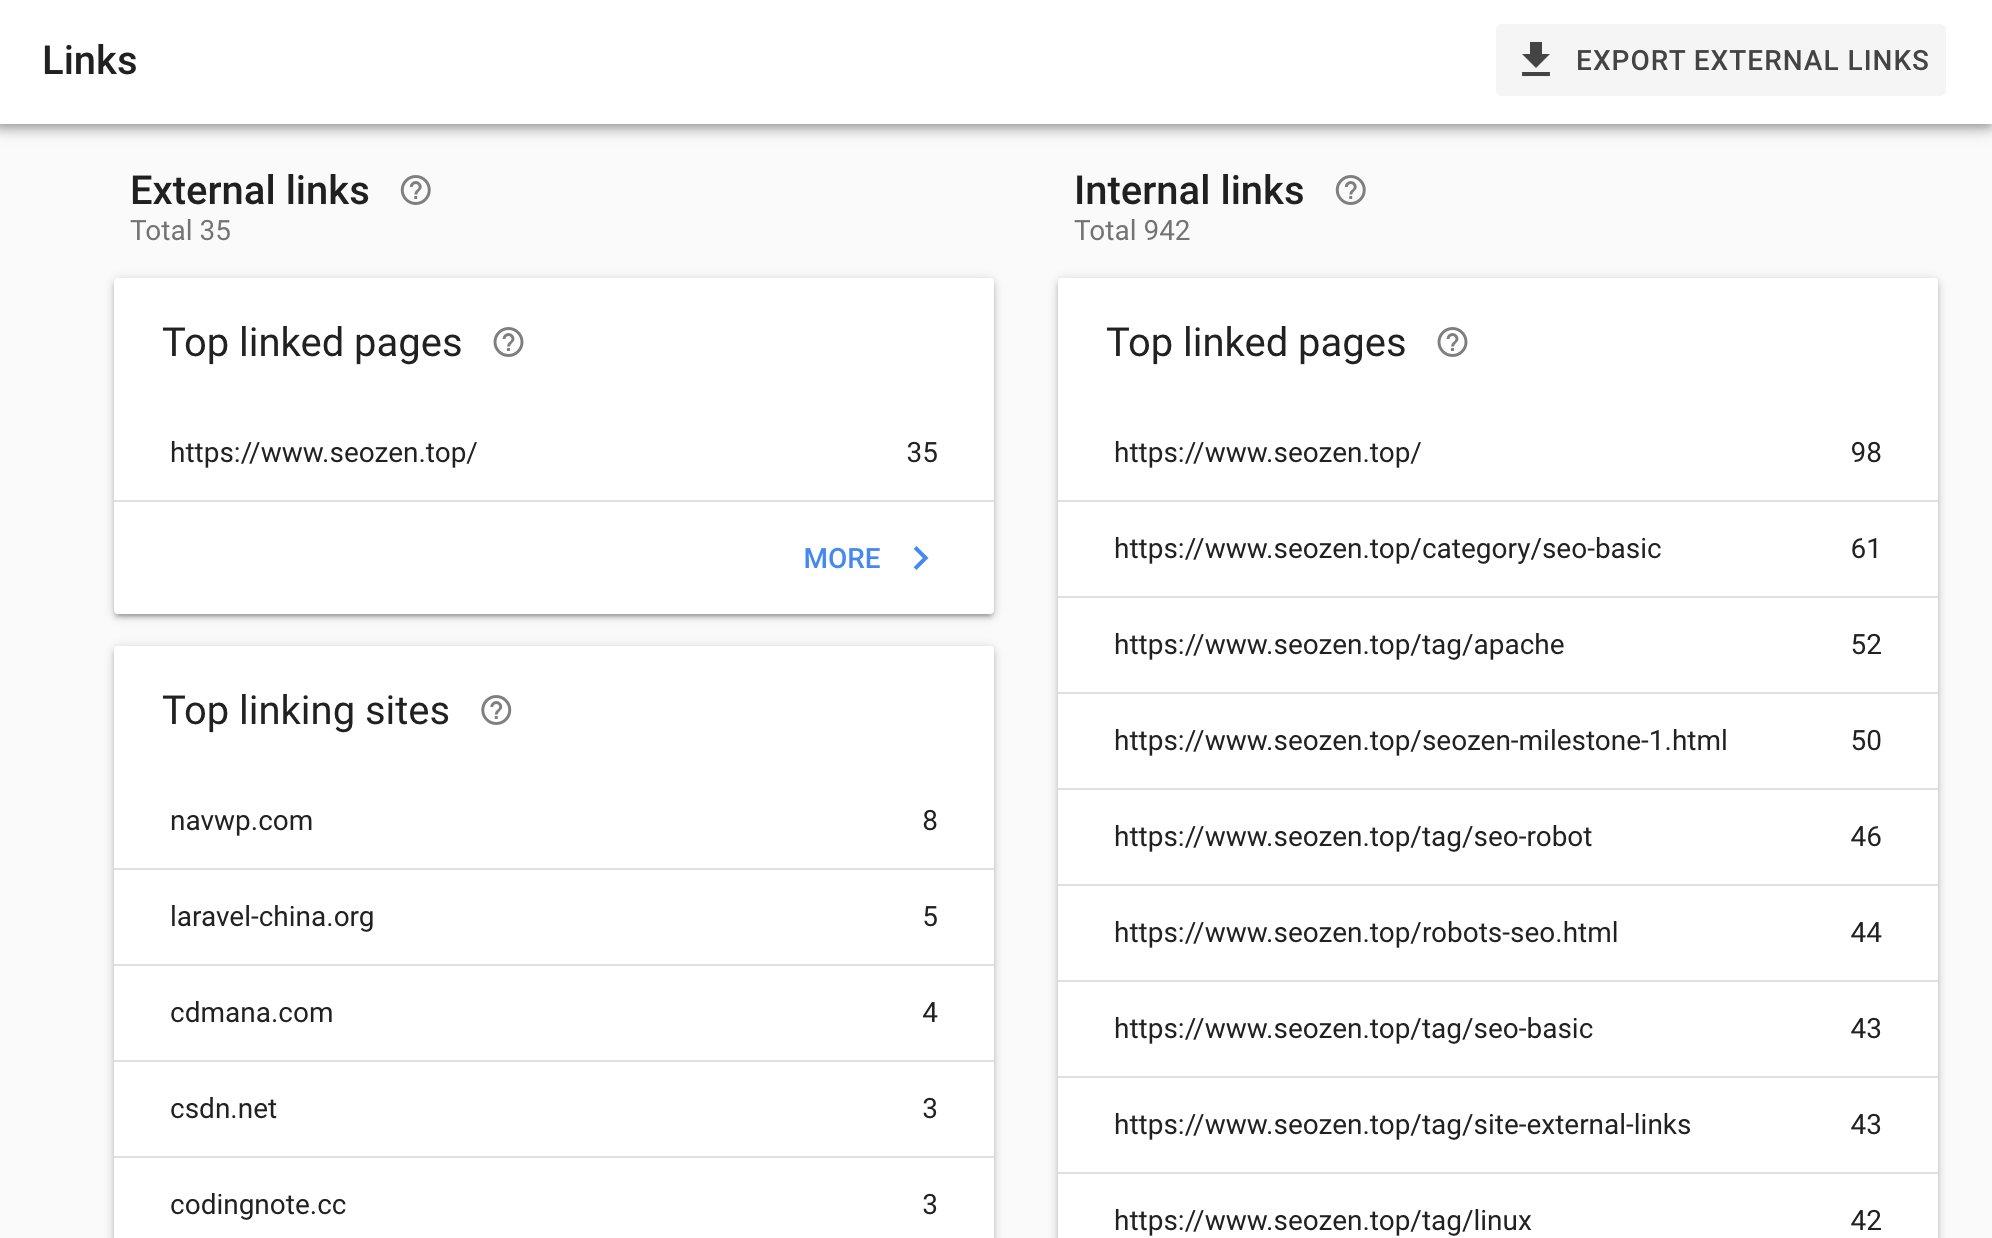Viewport: 1992px width, 1238px height.
Task: Click the Total 35 text
Action: point(181,231)
